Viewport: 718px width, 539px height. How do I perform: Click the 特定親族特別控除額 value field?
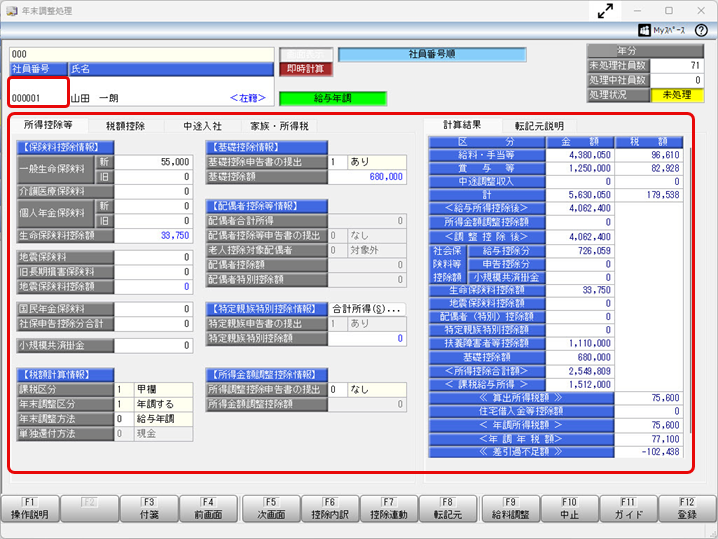367,338
